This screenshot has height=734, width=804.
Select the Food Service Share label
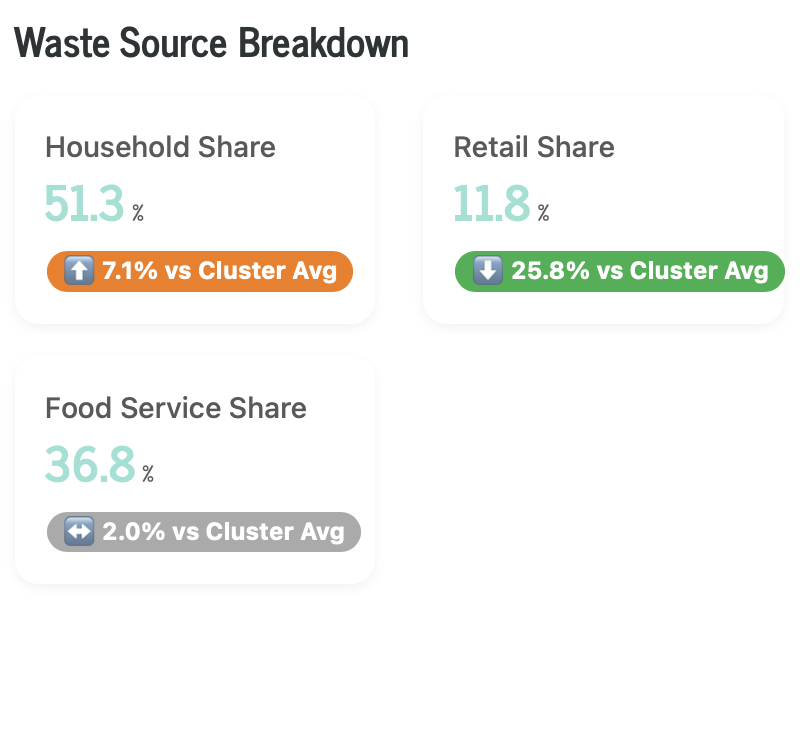click(x=176, y=408)
